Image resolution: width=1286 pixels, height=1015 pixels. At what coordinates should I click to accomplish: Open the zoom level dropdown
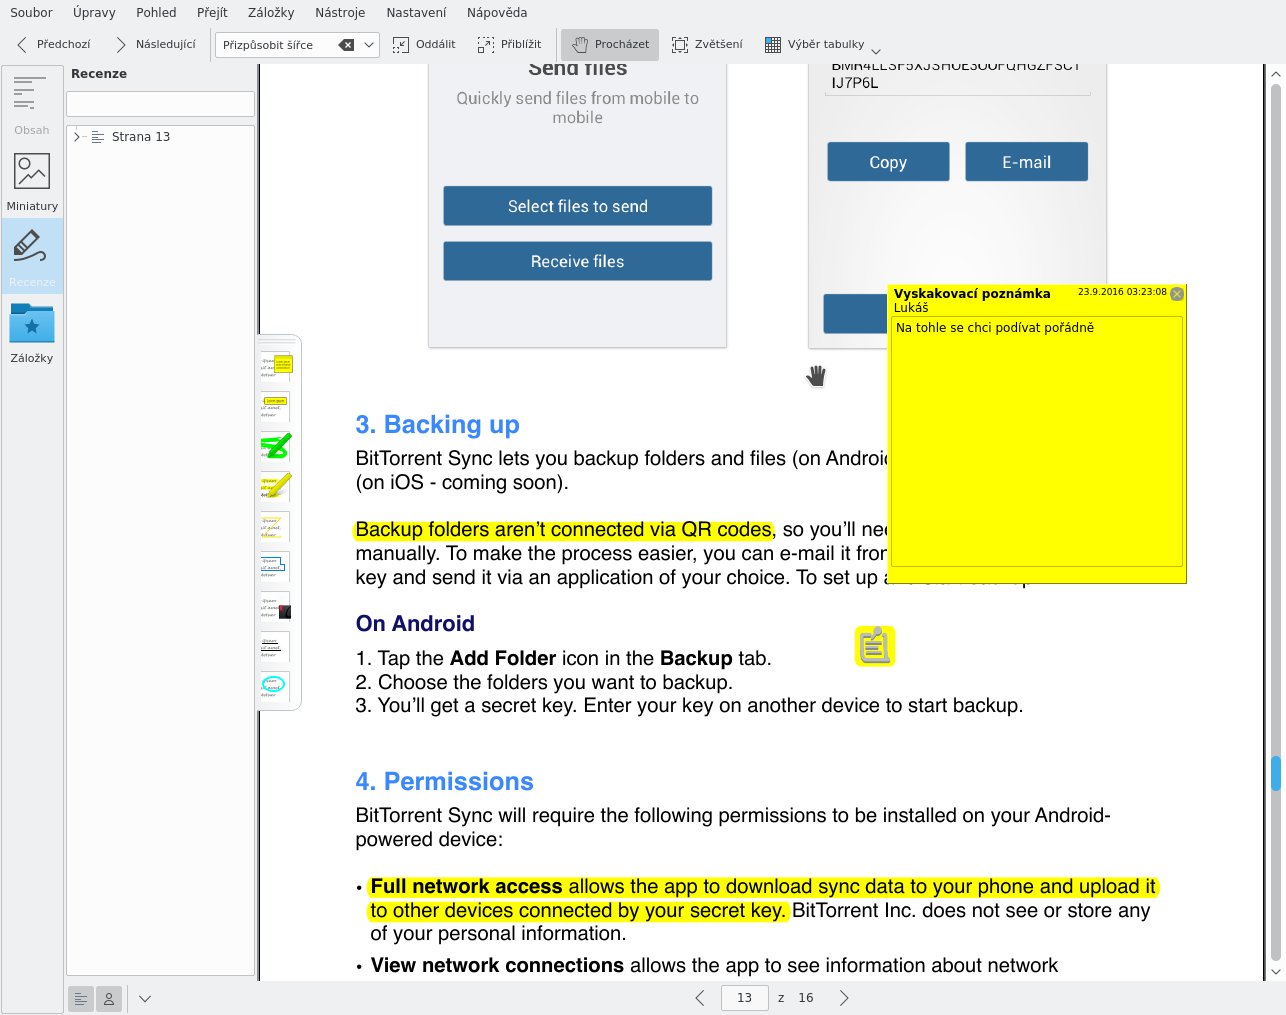(369, 45)
